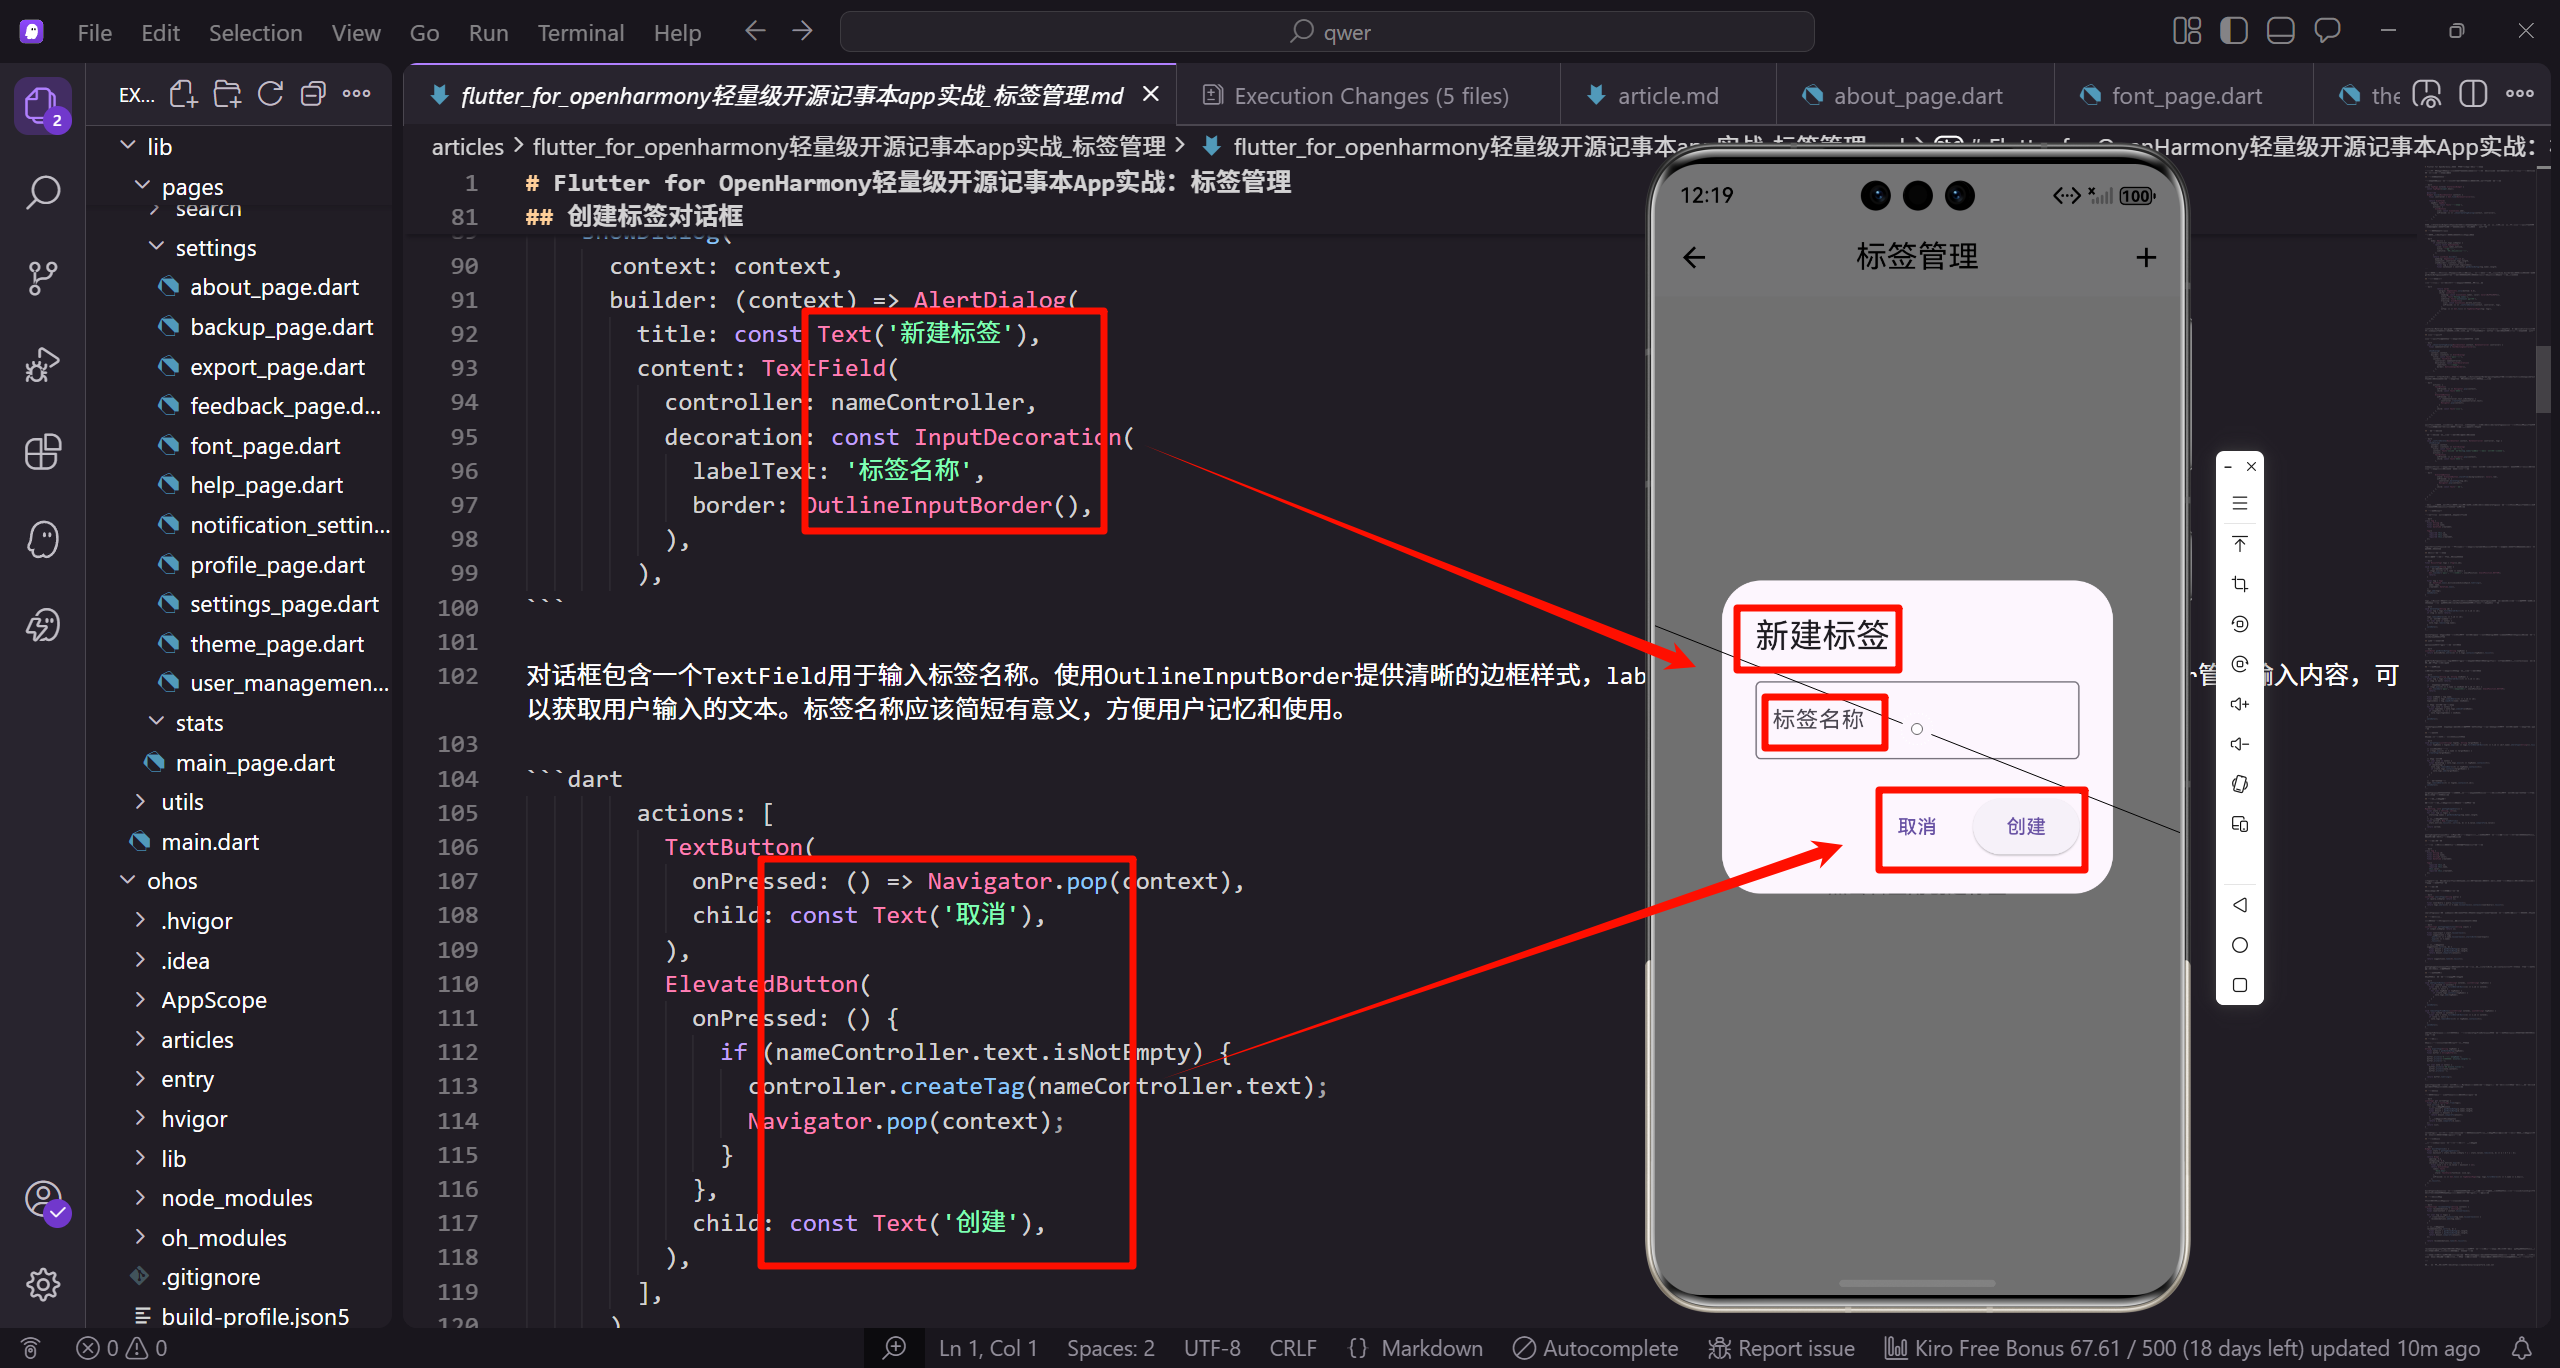This screenshot has height=1368, width=2560.
Task: Collapse the stats folder
Action: coord(156,721)
